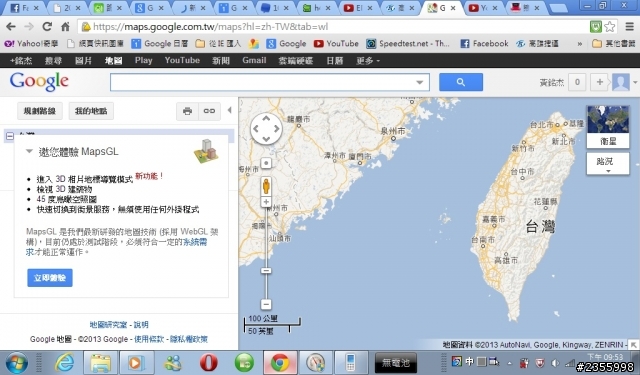This screenshot has width=640, height=375.
Task: Open 日曆 calendar in black bar
Action: (x=335, y=60)
